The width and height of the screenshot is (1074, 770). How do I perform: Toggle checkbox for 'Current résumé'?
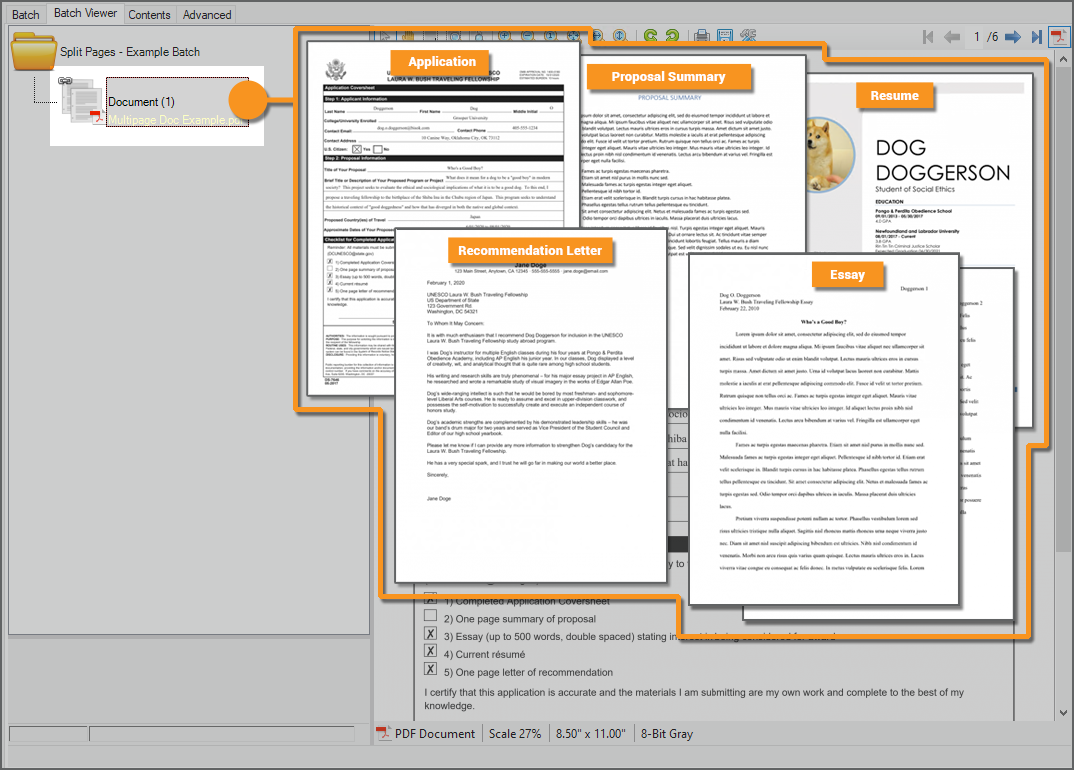coord(430,651)
